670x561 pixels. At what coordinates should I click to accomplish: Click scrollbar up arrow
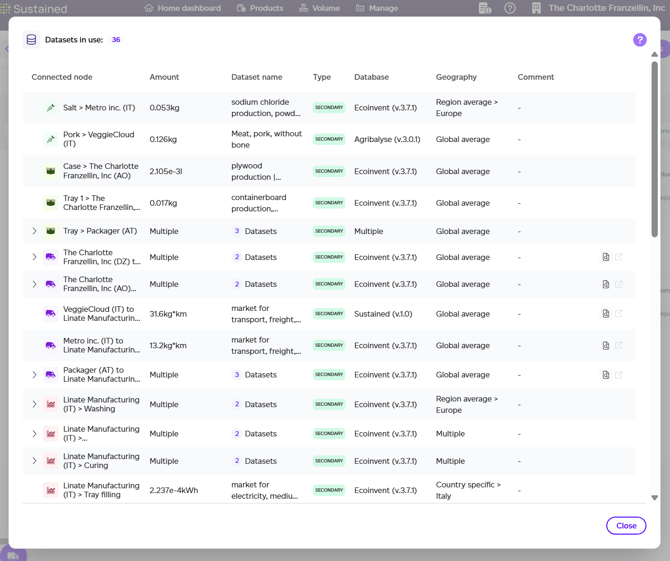pos(654,54)
